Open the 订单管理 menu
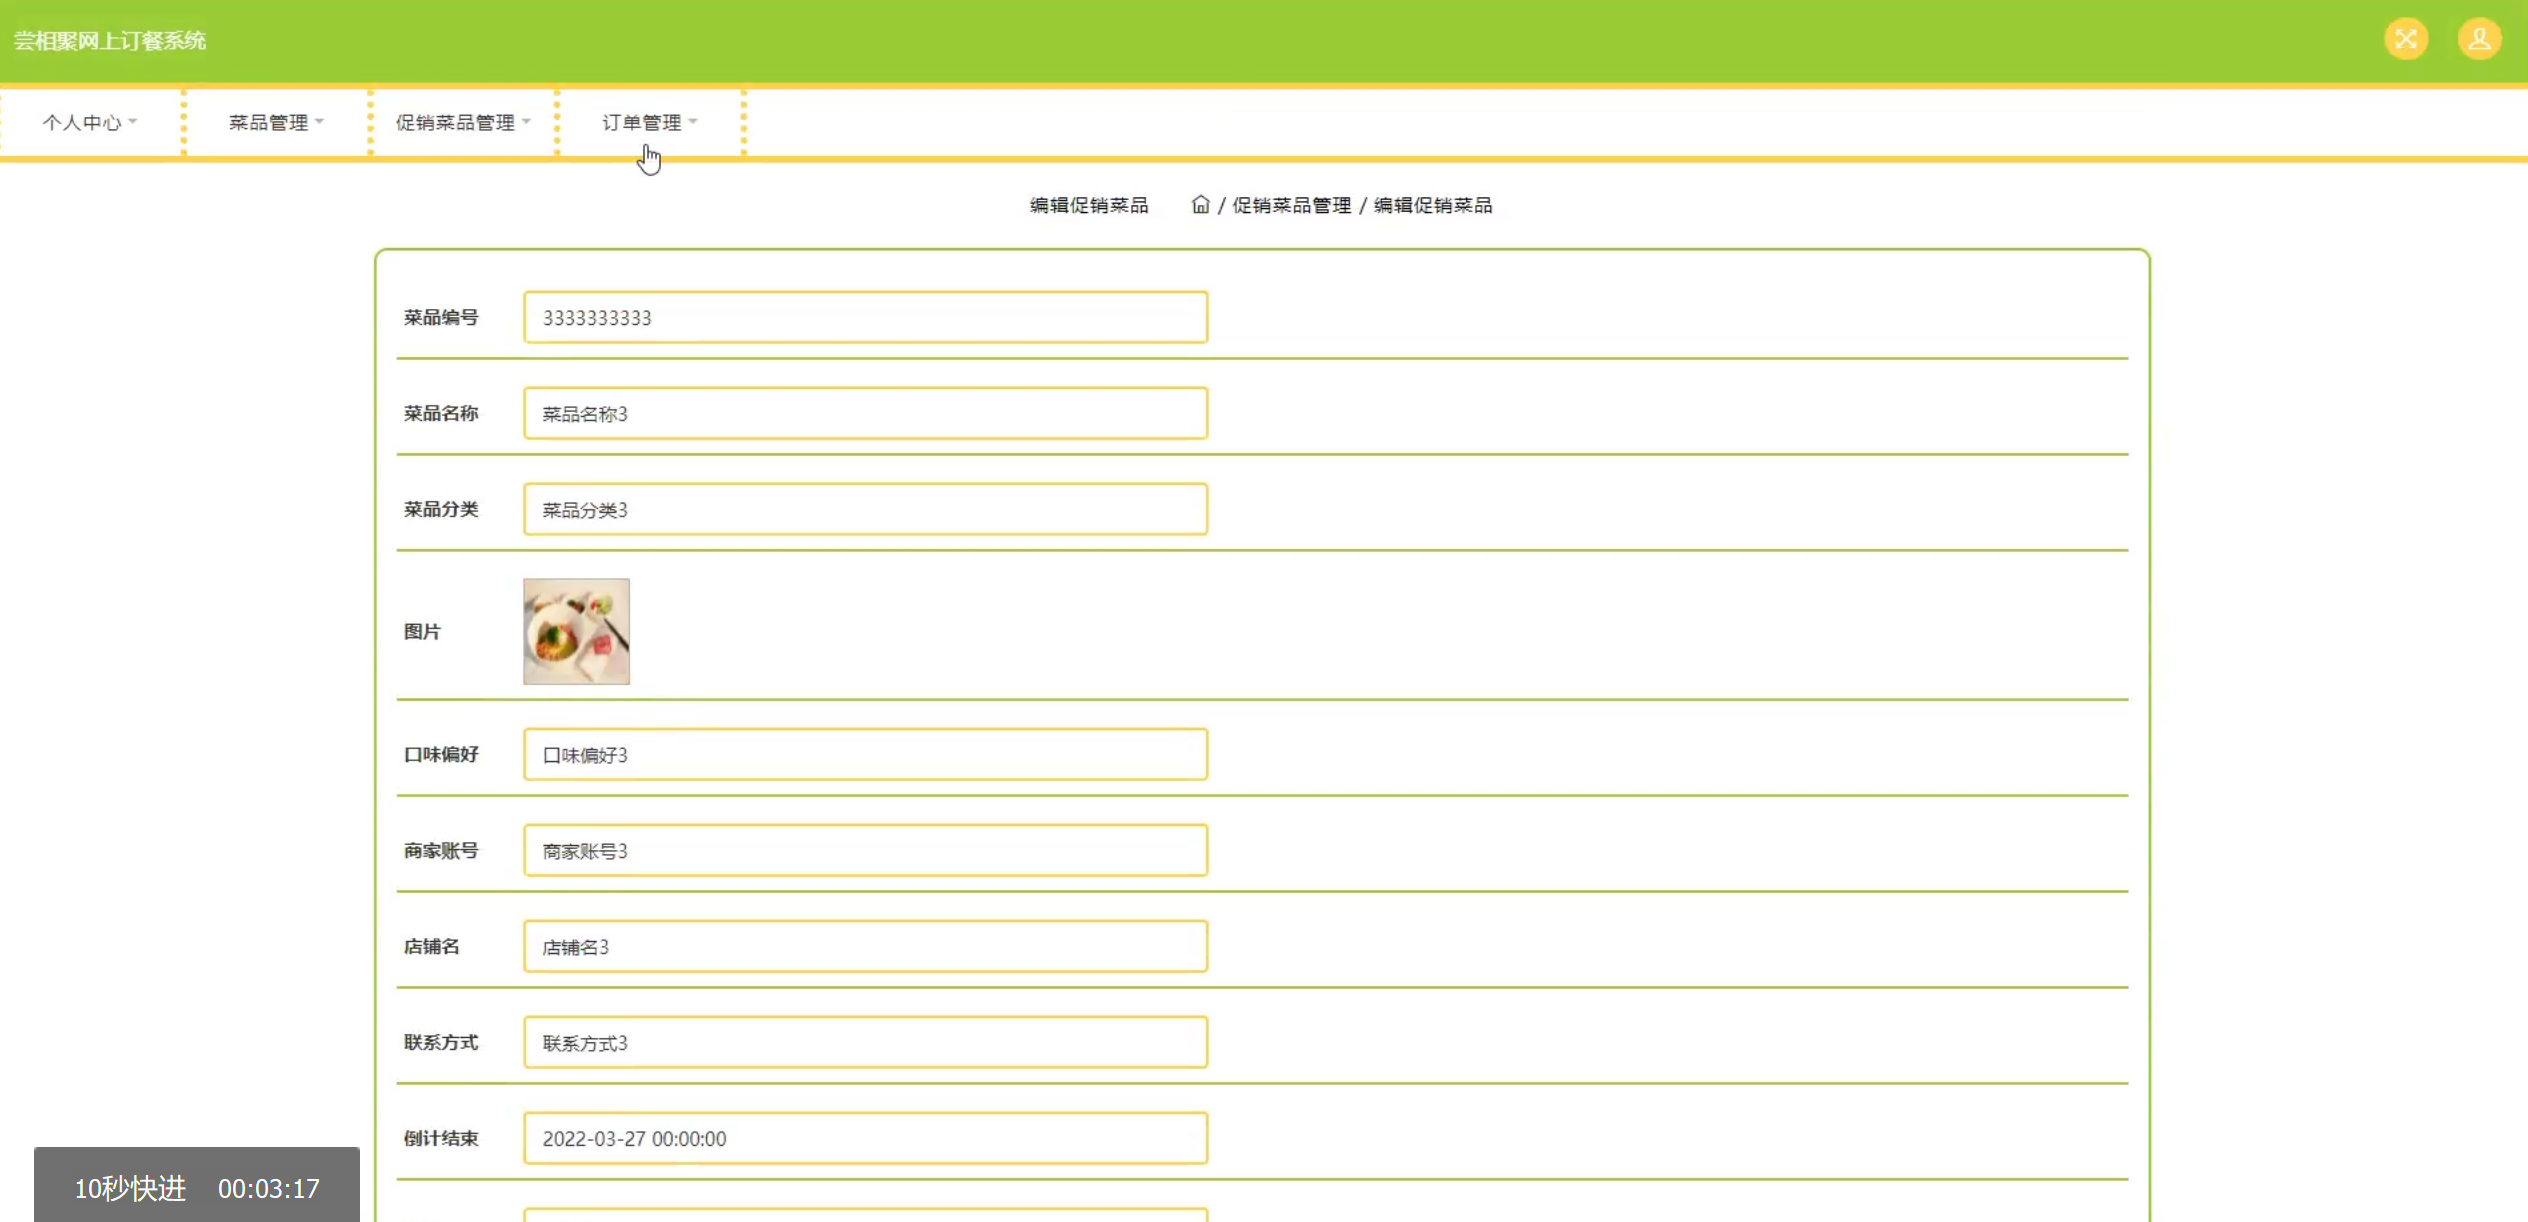The image size is (2528, 1222). coord(649,122)
